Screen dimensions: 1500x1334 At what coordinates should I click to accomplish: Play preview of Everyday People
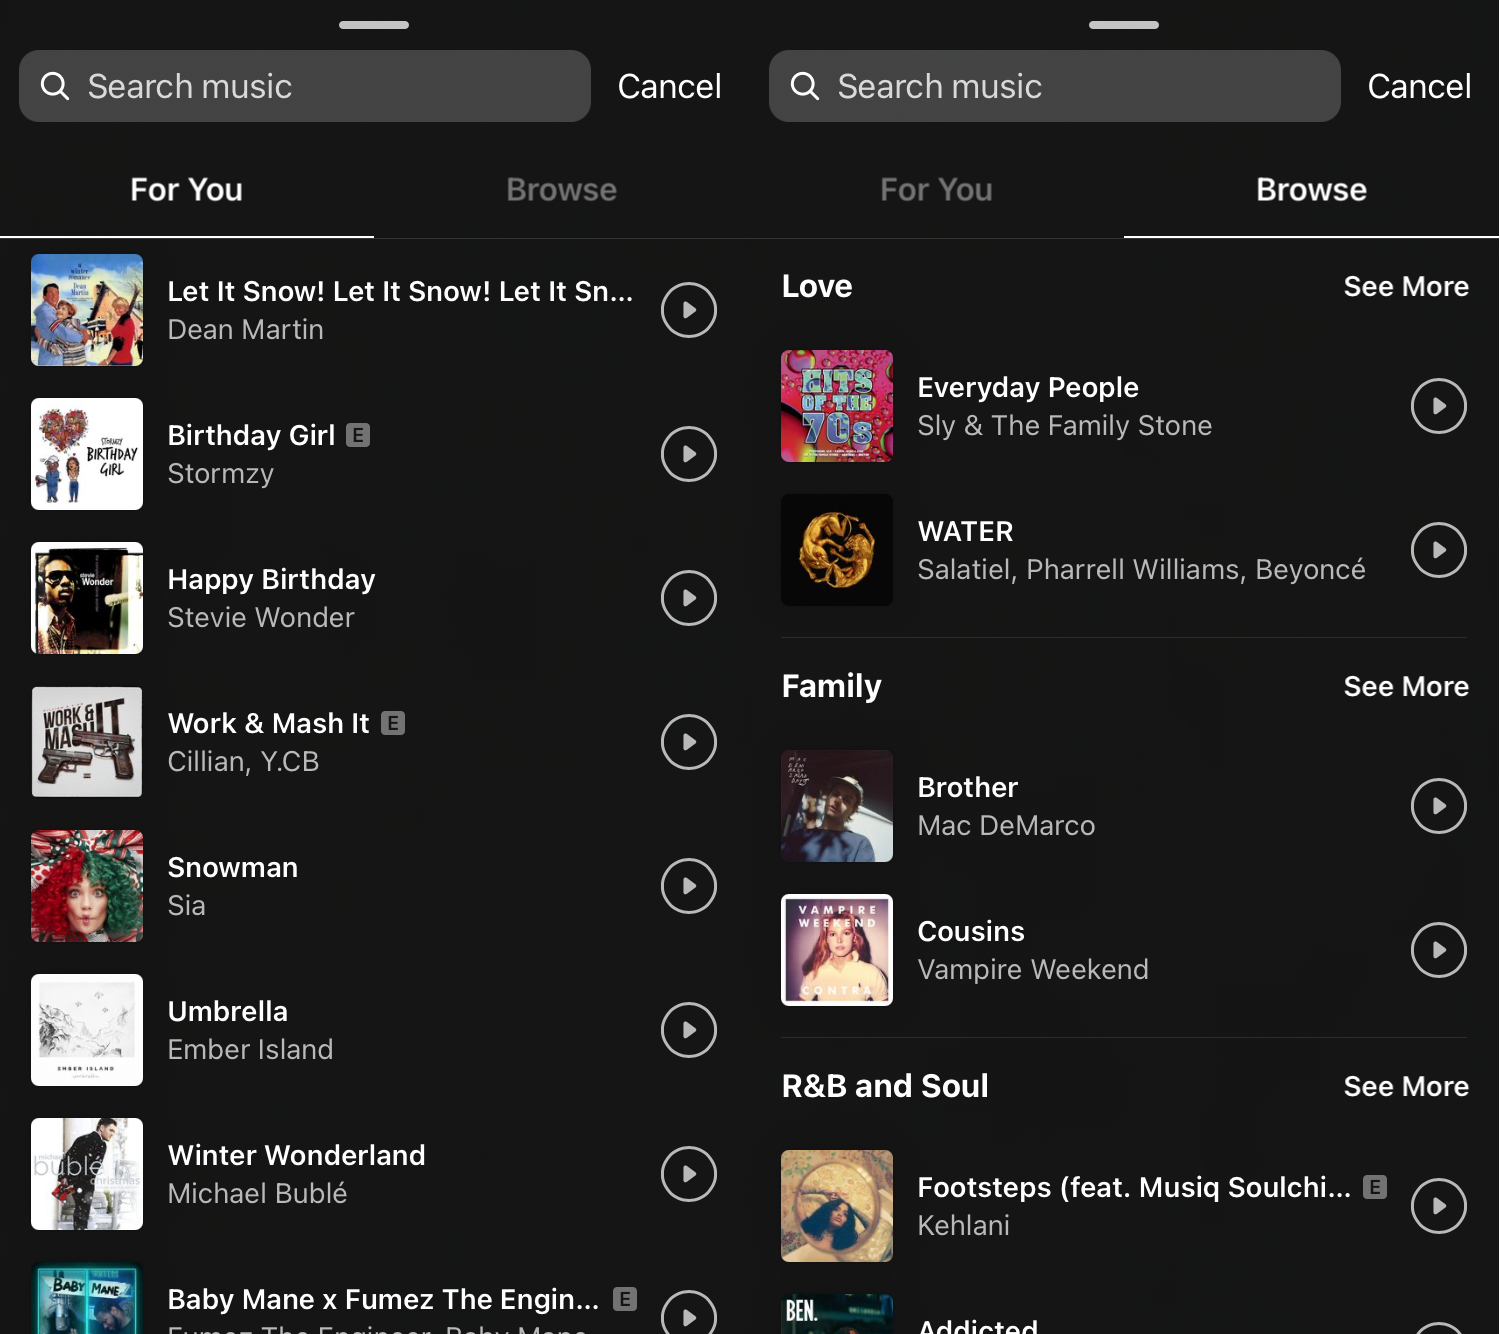(x=1439, y=406)
